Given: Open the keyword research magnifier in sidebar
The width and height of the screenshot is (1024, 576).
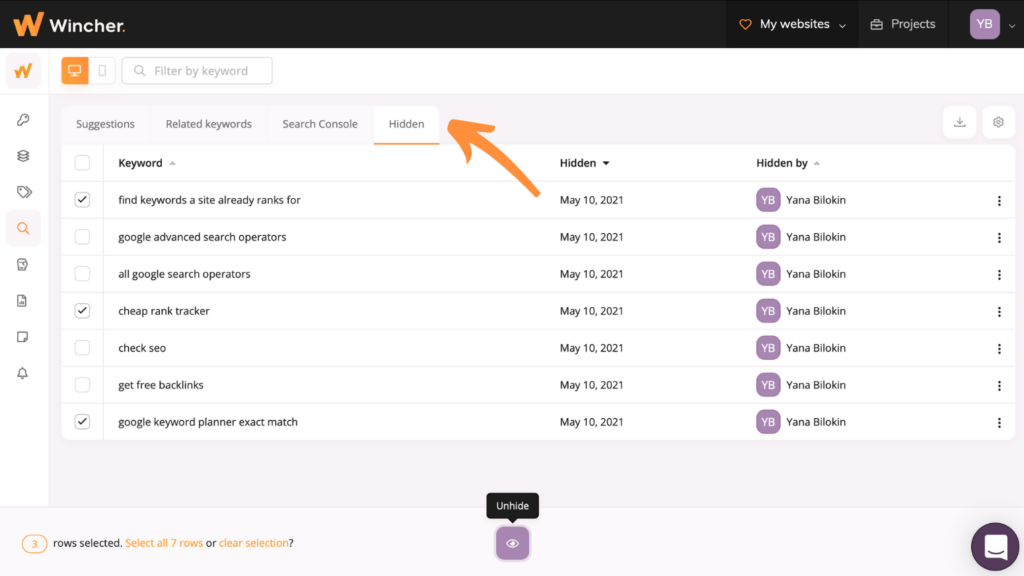Looking at the screenshot, I should (x=23, y=228).
